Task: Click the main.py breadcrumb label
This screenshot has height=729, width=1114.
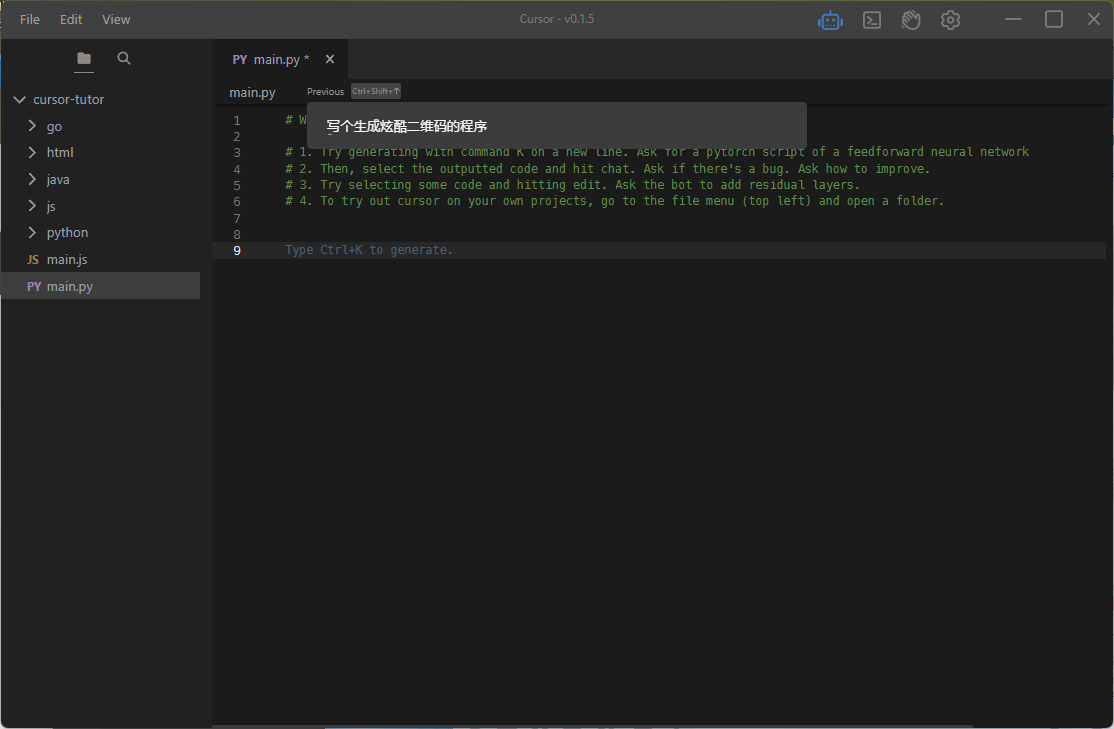Action: [252, 93]
